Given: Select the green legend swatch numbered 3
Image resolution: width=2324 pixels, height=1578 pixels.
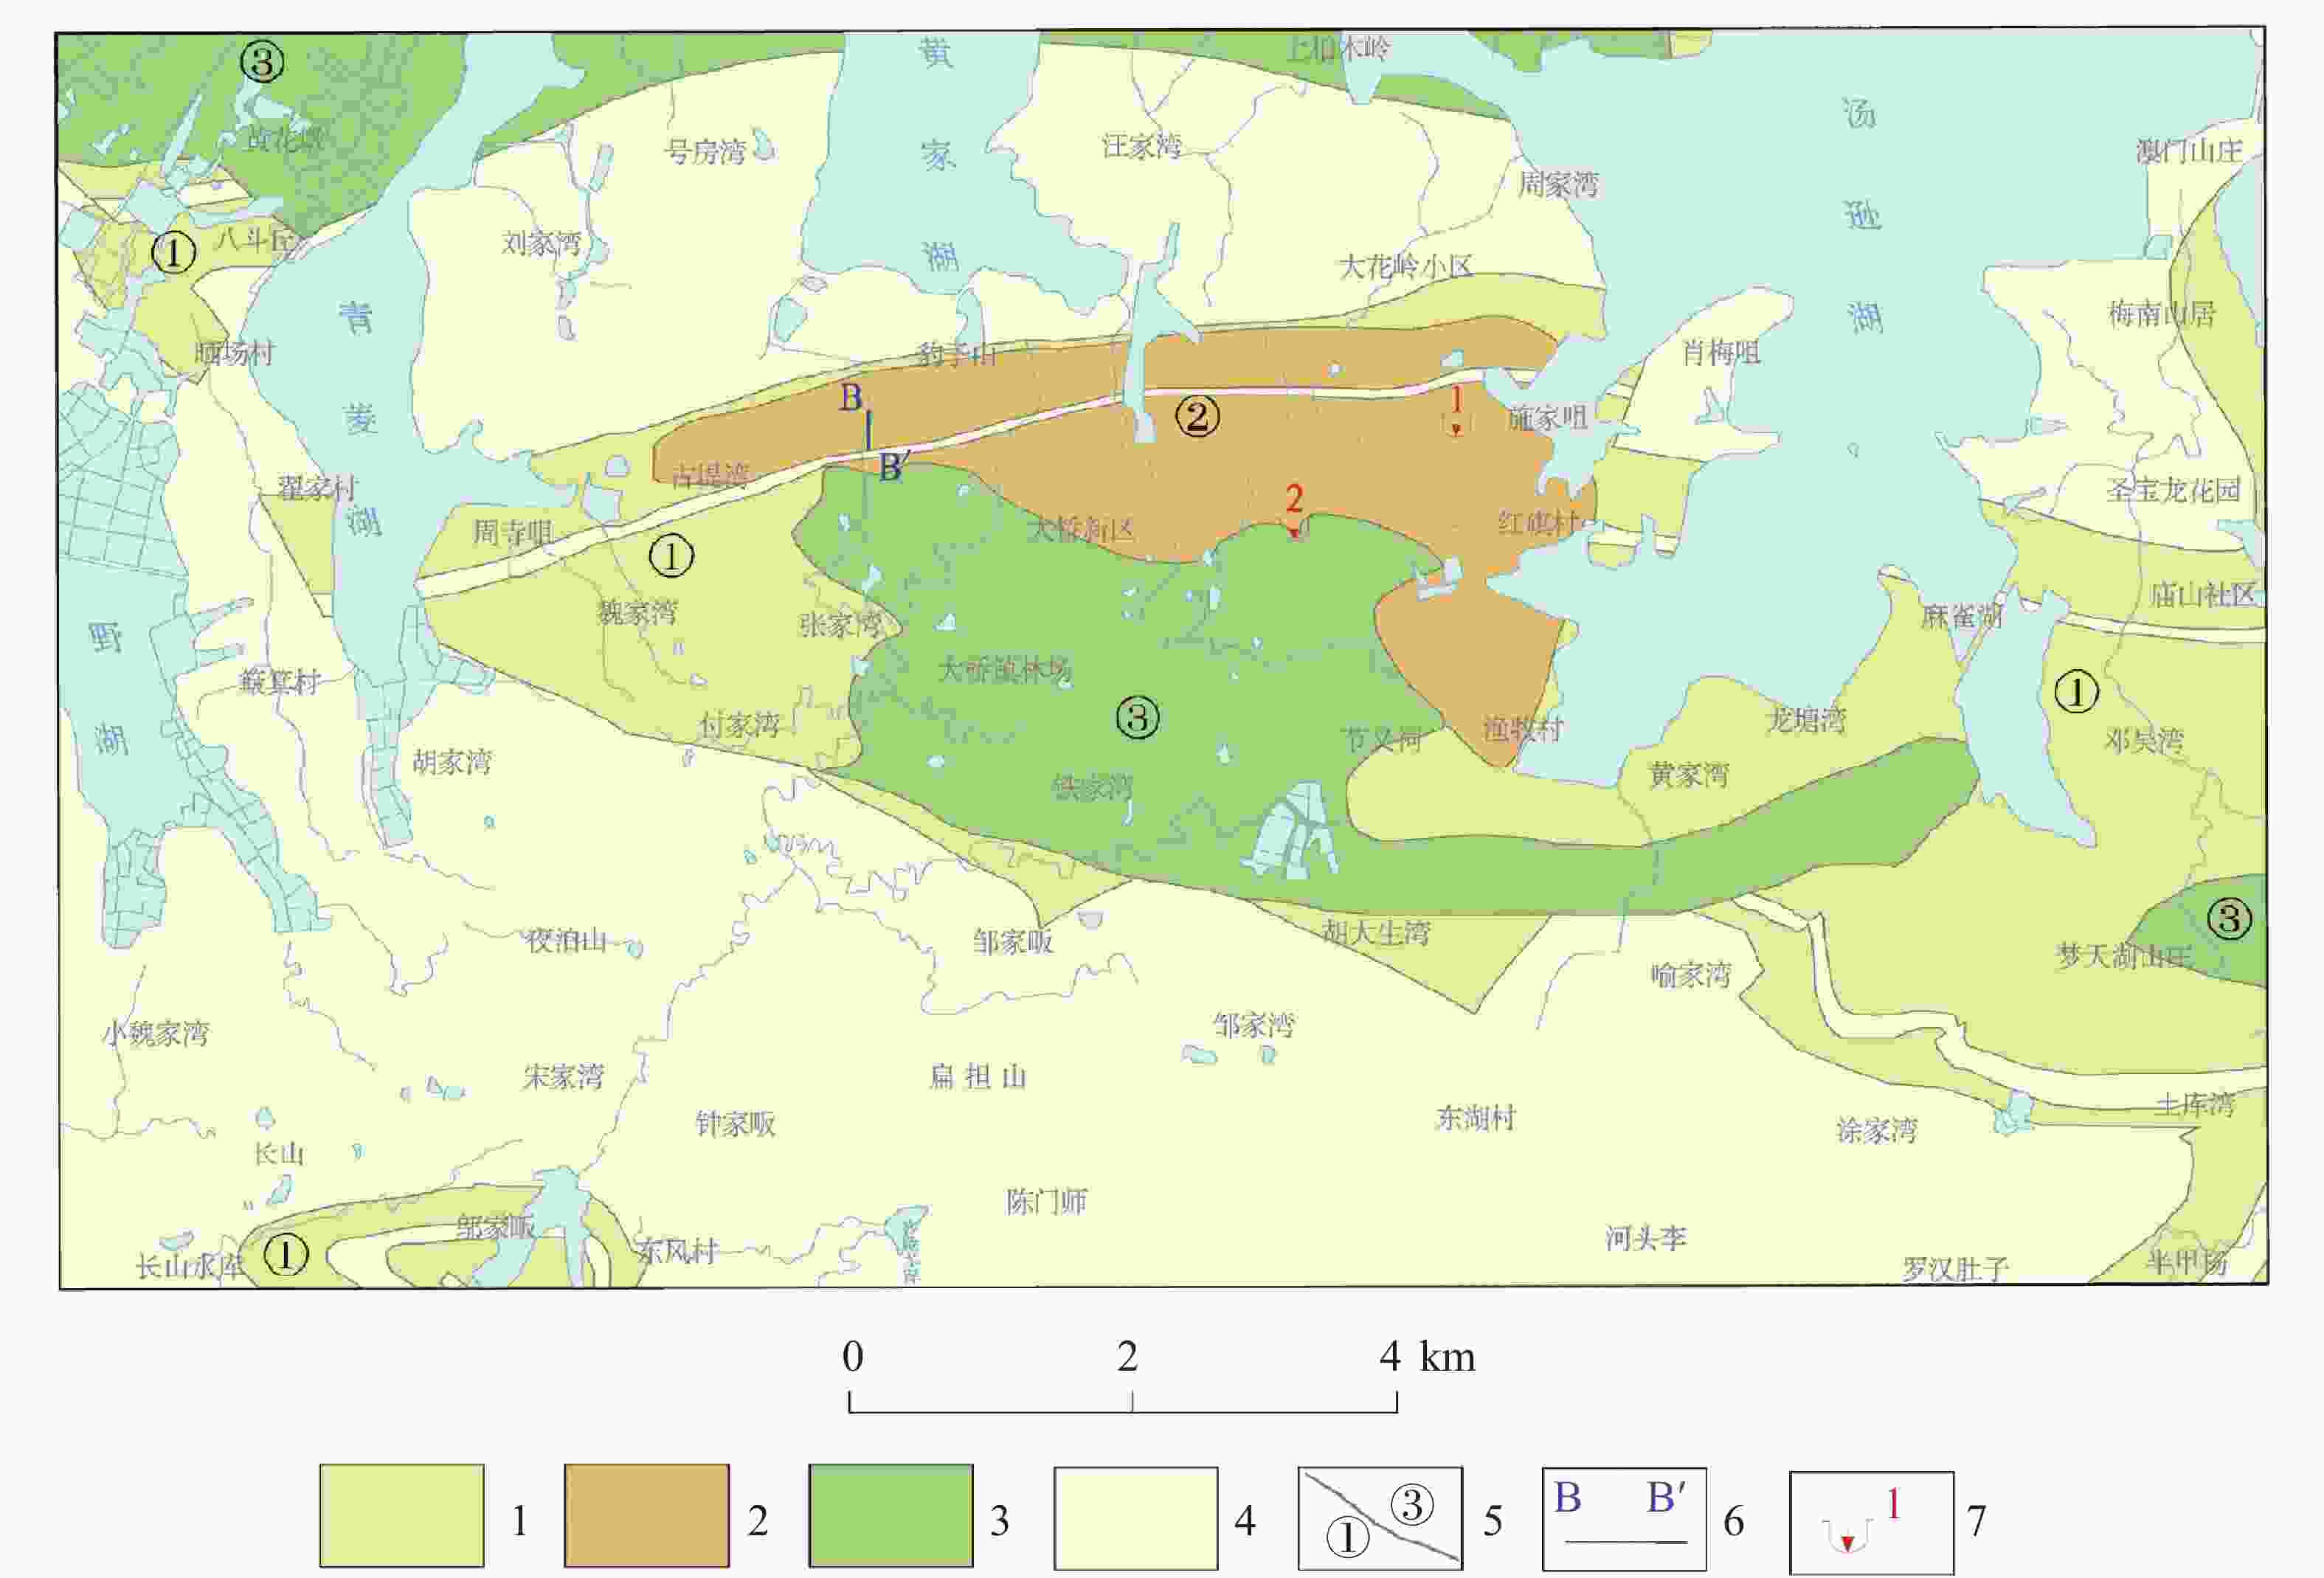Looking at the screenshot, I should pyautogui.click(x=890, y=1516).
